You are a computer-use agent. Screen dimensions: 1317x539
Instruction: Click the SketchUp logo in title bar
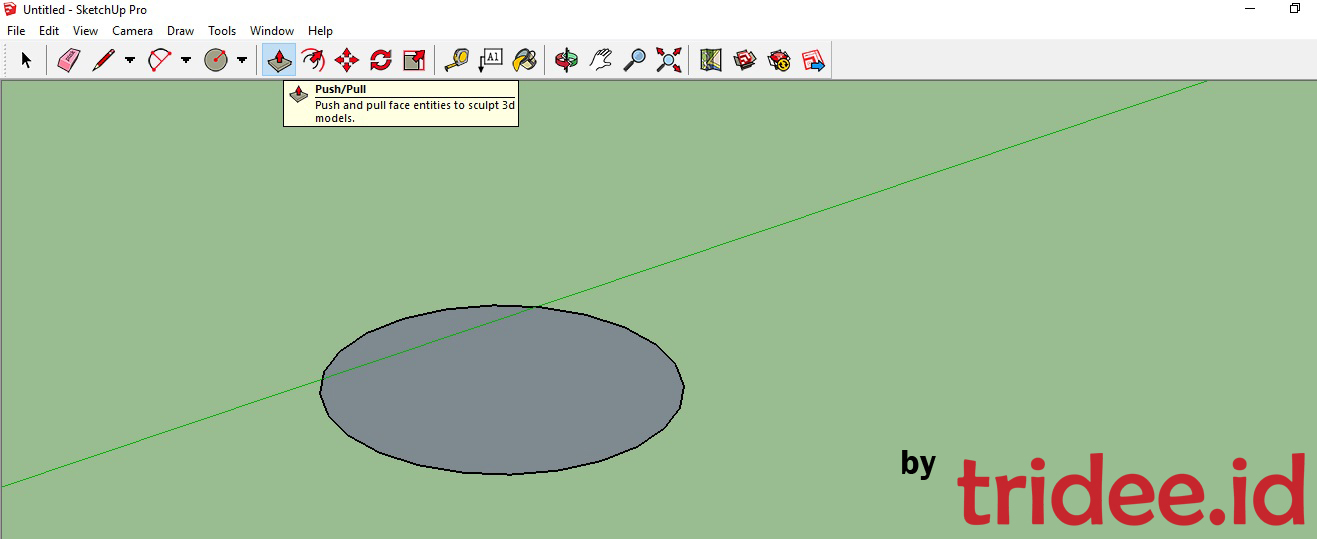click(x=10, y=9)
